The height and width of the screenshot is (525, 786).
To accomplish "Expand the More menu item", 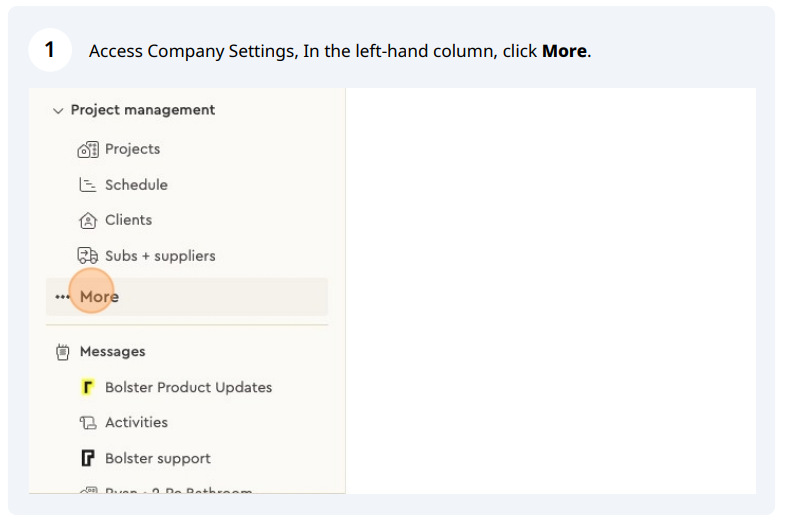I will (x=99, y=297).
